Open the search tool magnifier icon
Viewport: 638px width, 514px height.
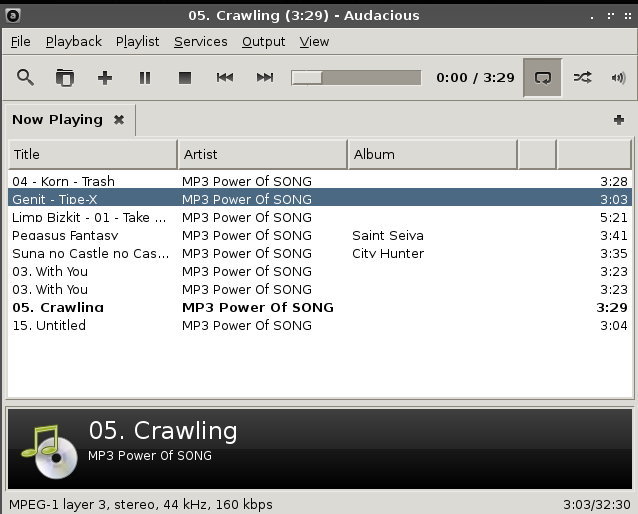(x=25, y=77)
